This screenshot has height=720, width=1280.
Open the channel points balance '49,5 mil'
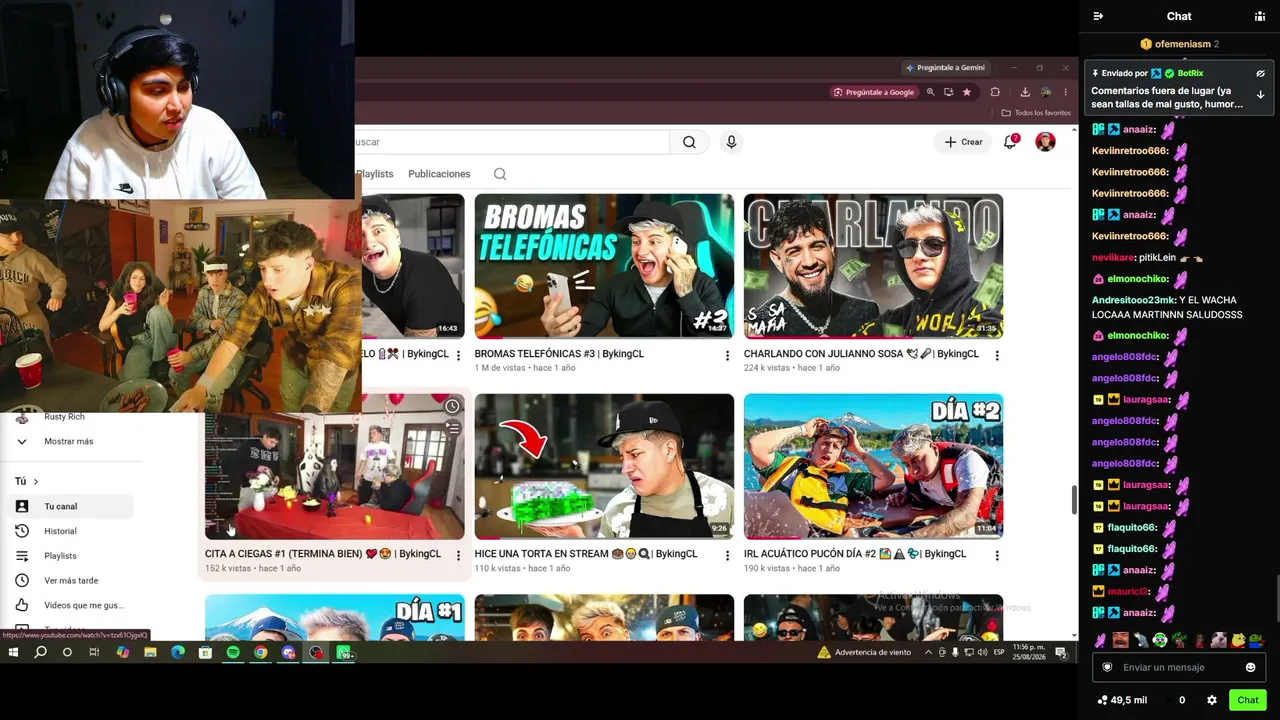[1122, 700]
